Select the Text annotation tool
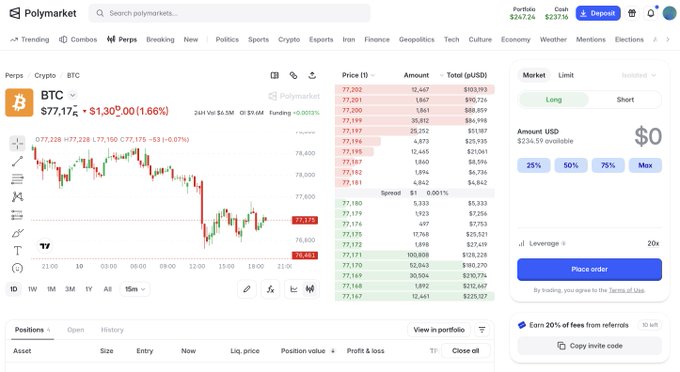Viewport: 680px width, 372px height. coord(17,251)
